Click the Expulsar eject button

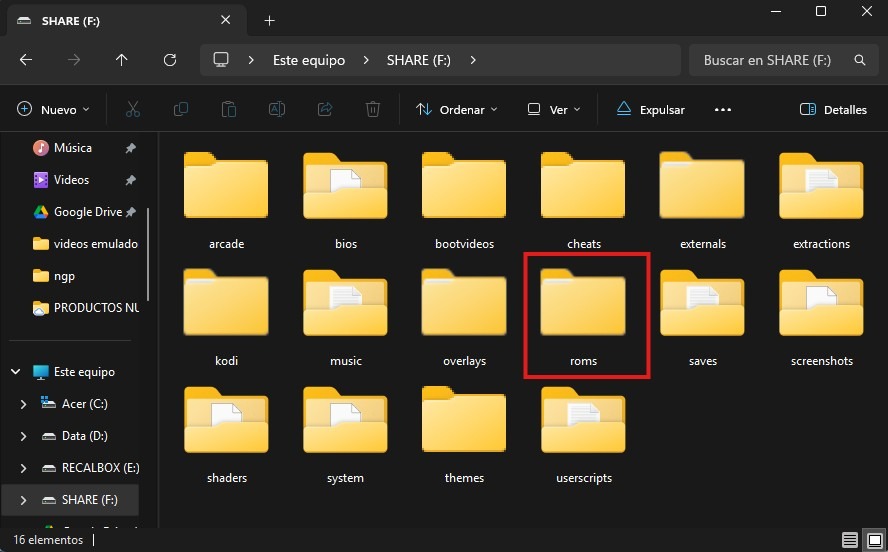[650, 109]
